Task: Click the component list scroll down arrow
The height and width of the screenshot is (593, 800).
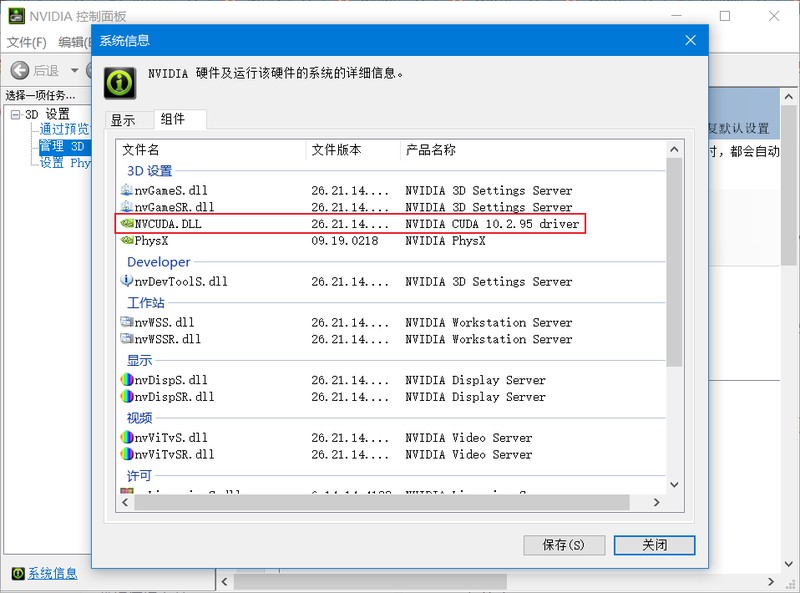Action: point(674,485)
